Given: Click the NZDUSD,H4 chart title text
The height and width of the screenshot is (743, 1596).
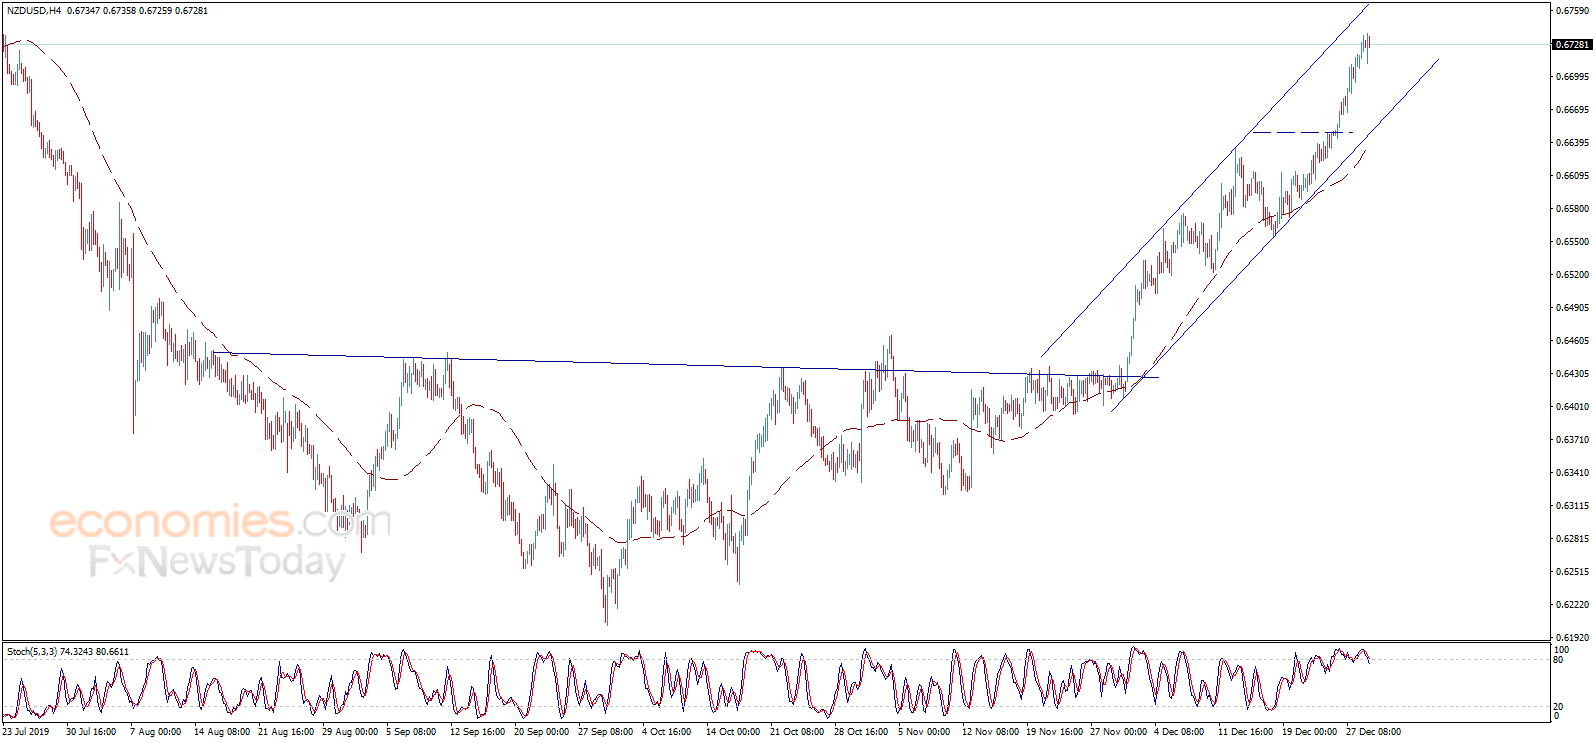Looking at the screenshot, I should (x=34, y=11).
